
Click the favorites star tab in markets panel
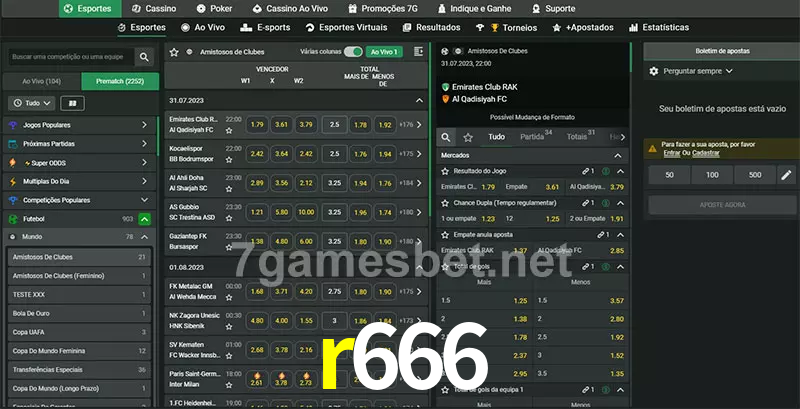point(468,137)
